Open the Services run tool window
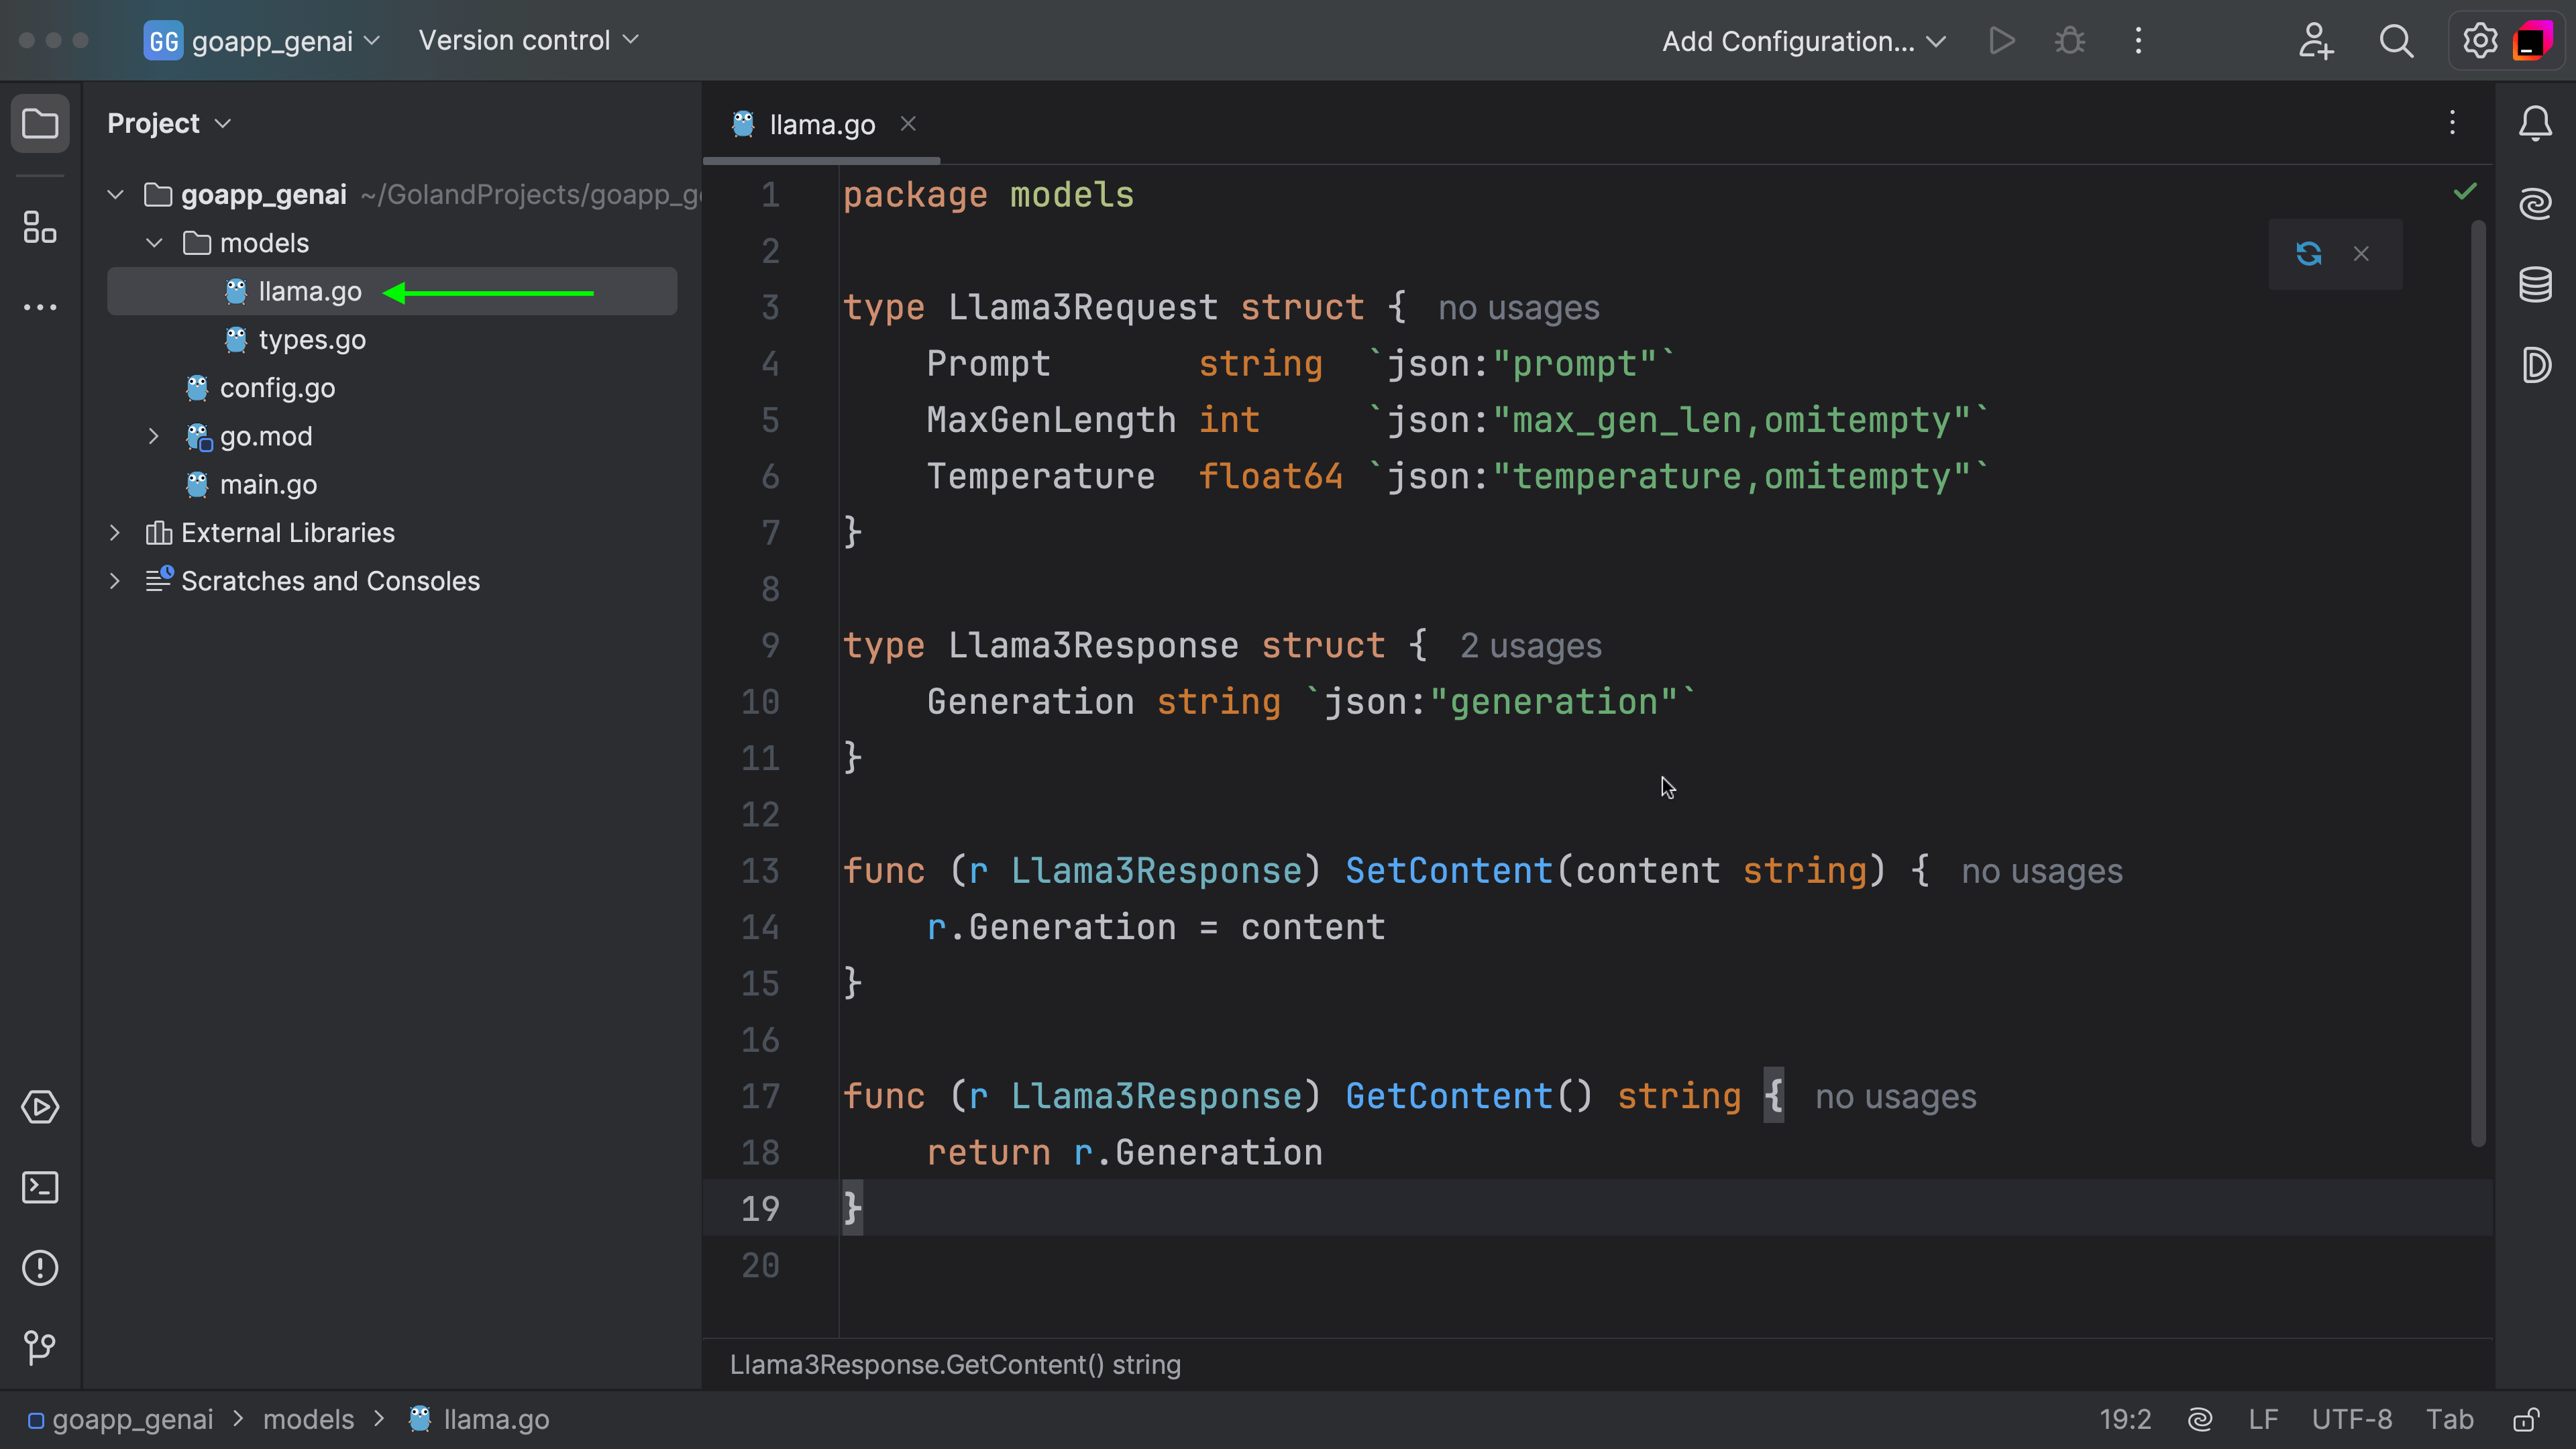Screen dimensions: 2576x1449 (x=40, y=1107)
